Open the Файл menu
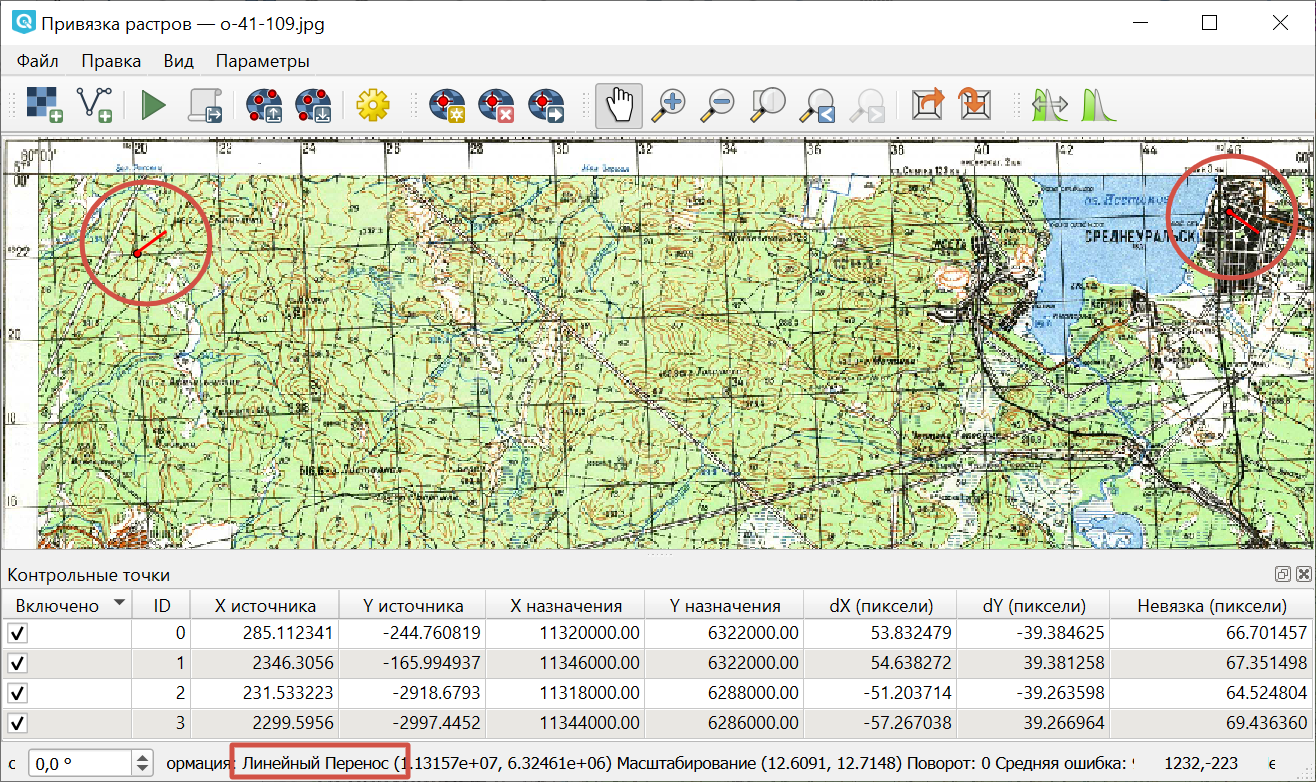The height and width of the screenshot is (782, 1316). [38, 61]
